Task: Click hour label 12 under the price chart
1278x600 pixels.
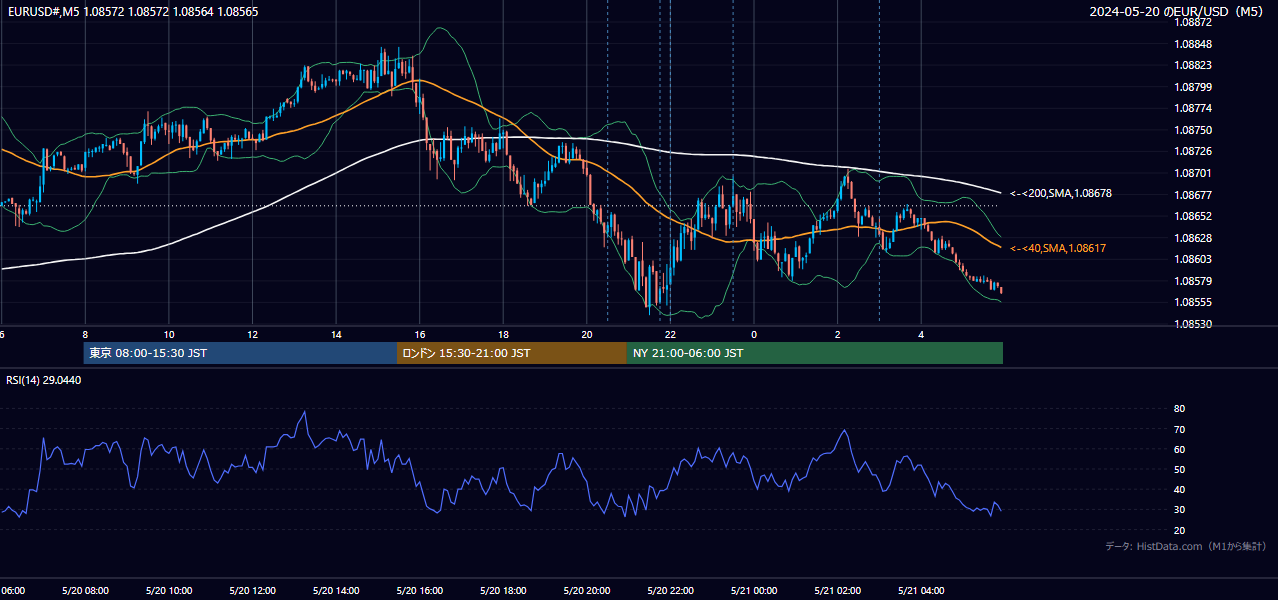Action: pyautogui.click(x=252, y=335)
